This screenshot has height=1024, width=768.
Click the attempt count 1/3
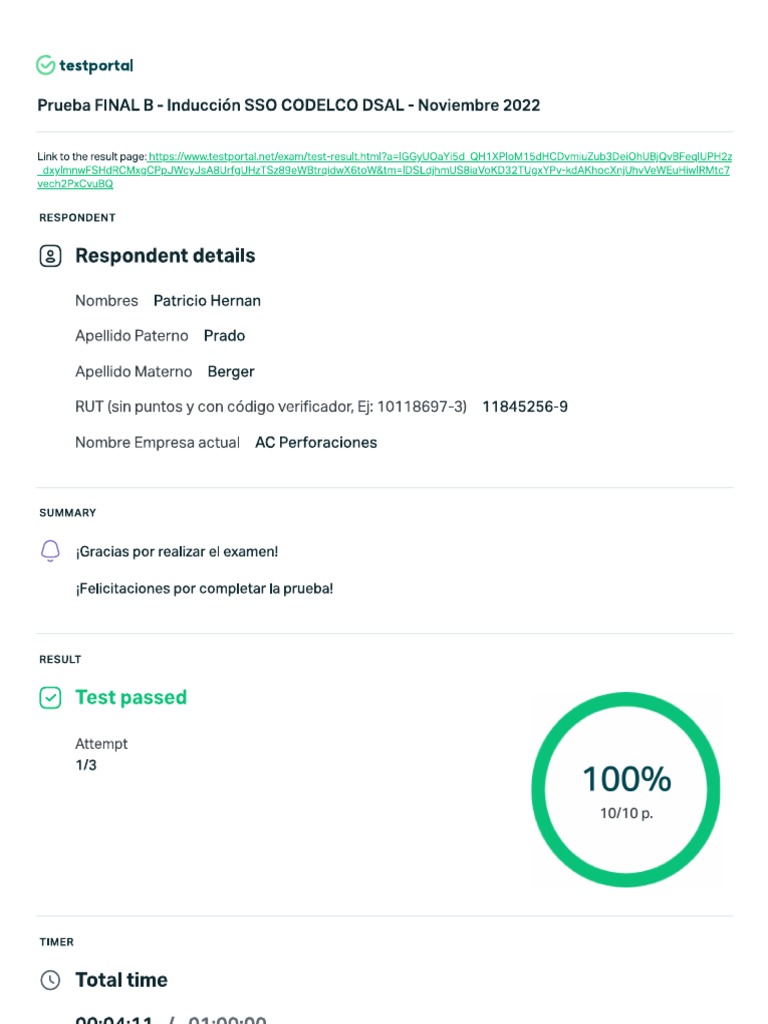click(x=86, y=766)
